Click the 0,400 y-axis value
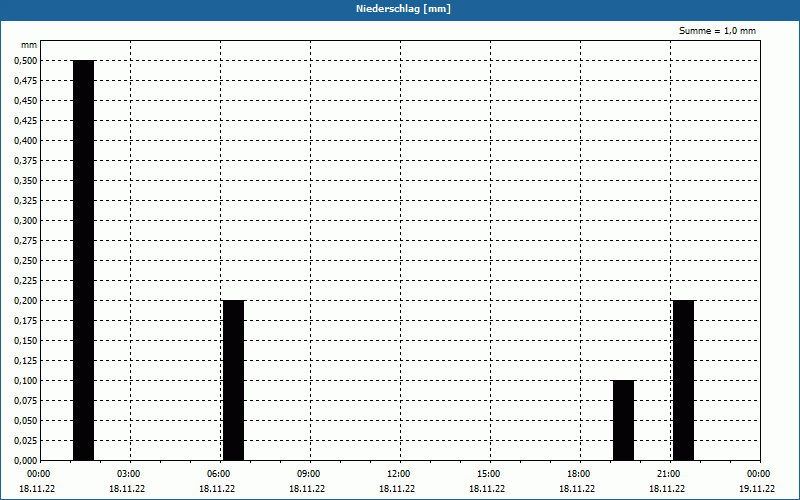The image size is (800, 500). coord(26,141)
